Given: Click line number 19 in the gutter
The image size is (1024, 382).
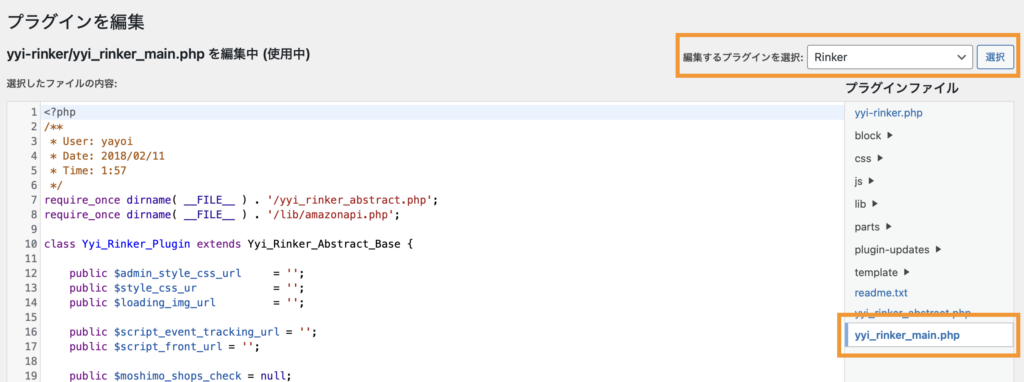Looking at the screenshot, I should click(x=31, y=375).
